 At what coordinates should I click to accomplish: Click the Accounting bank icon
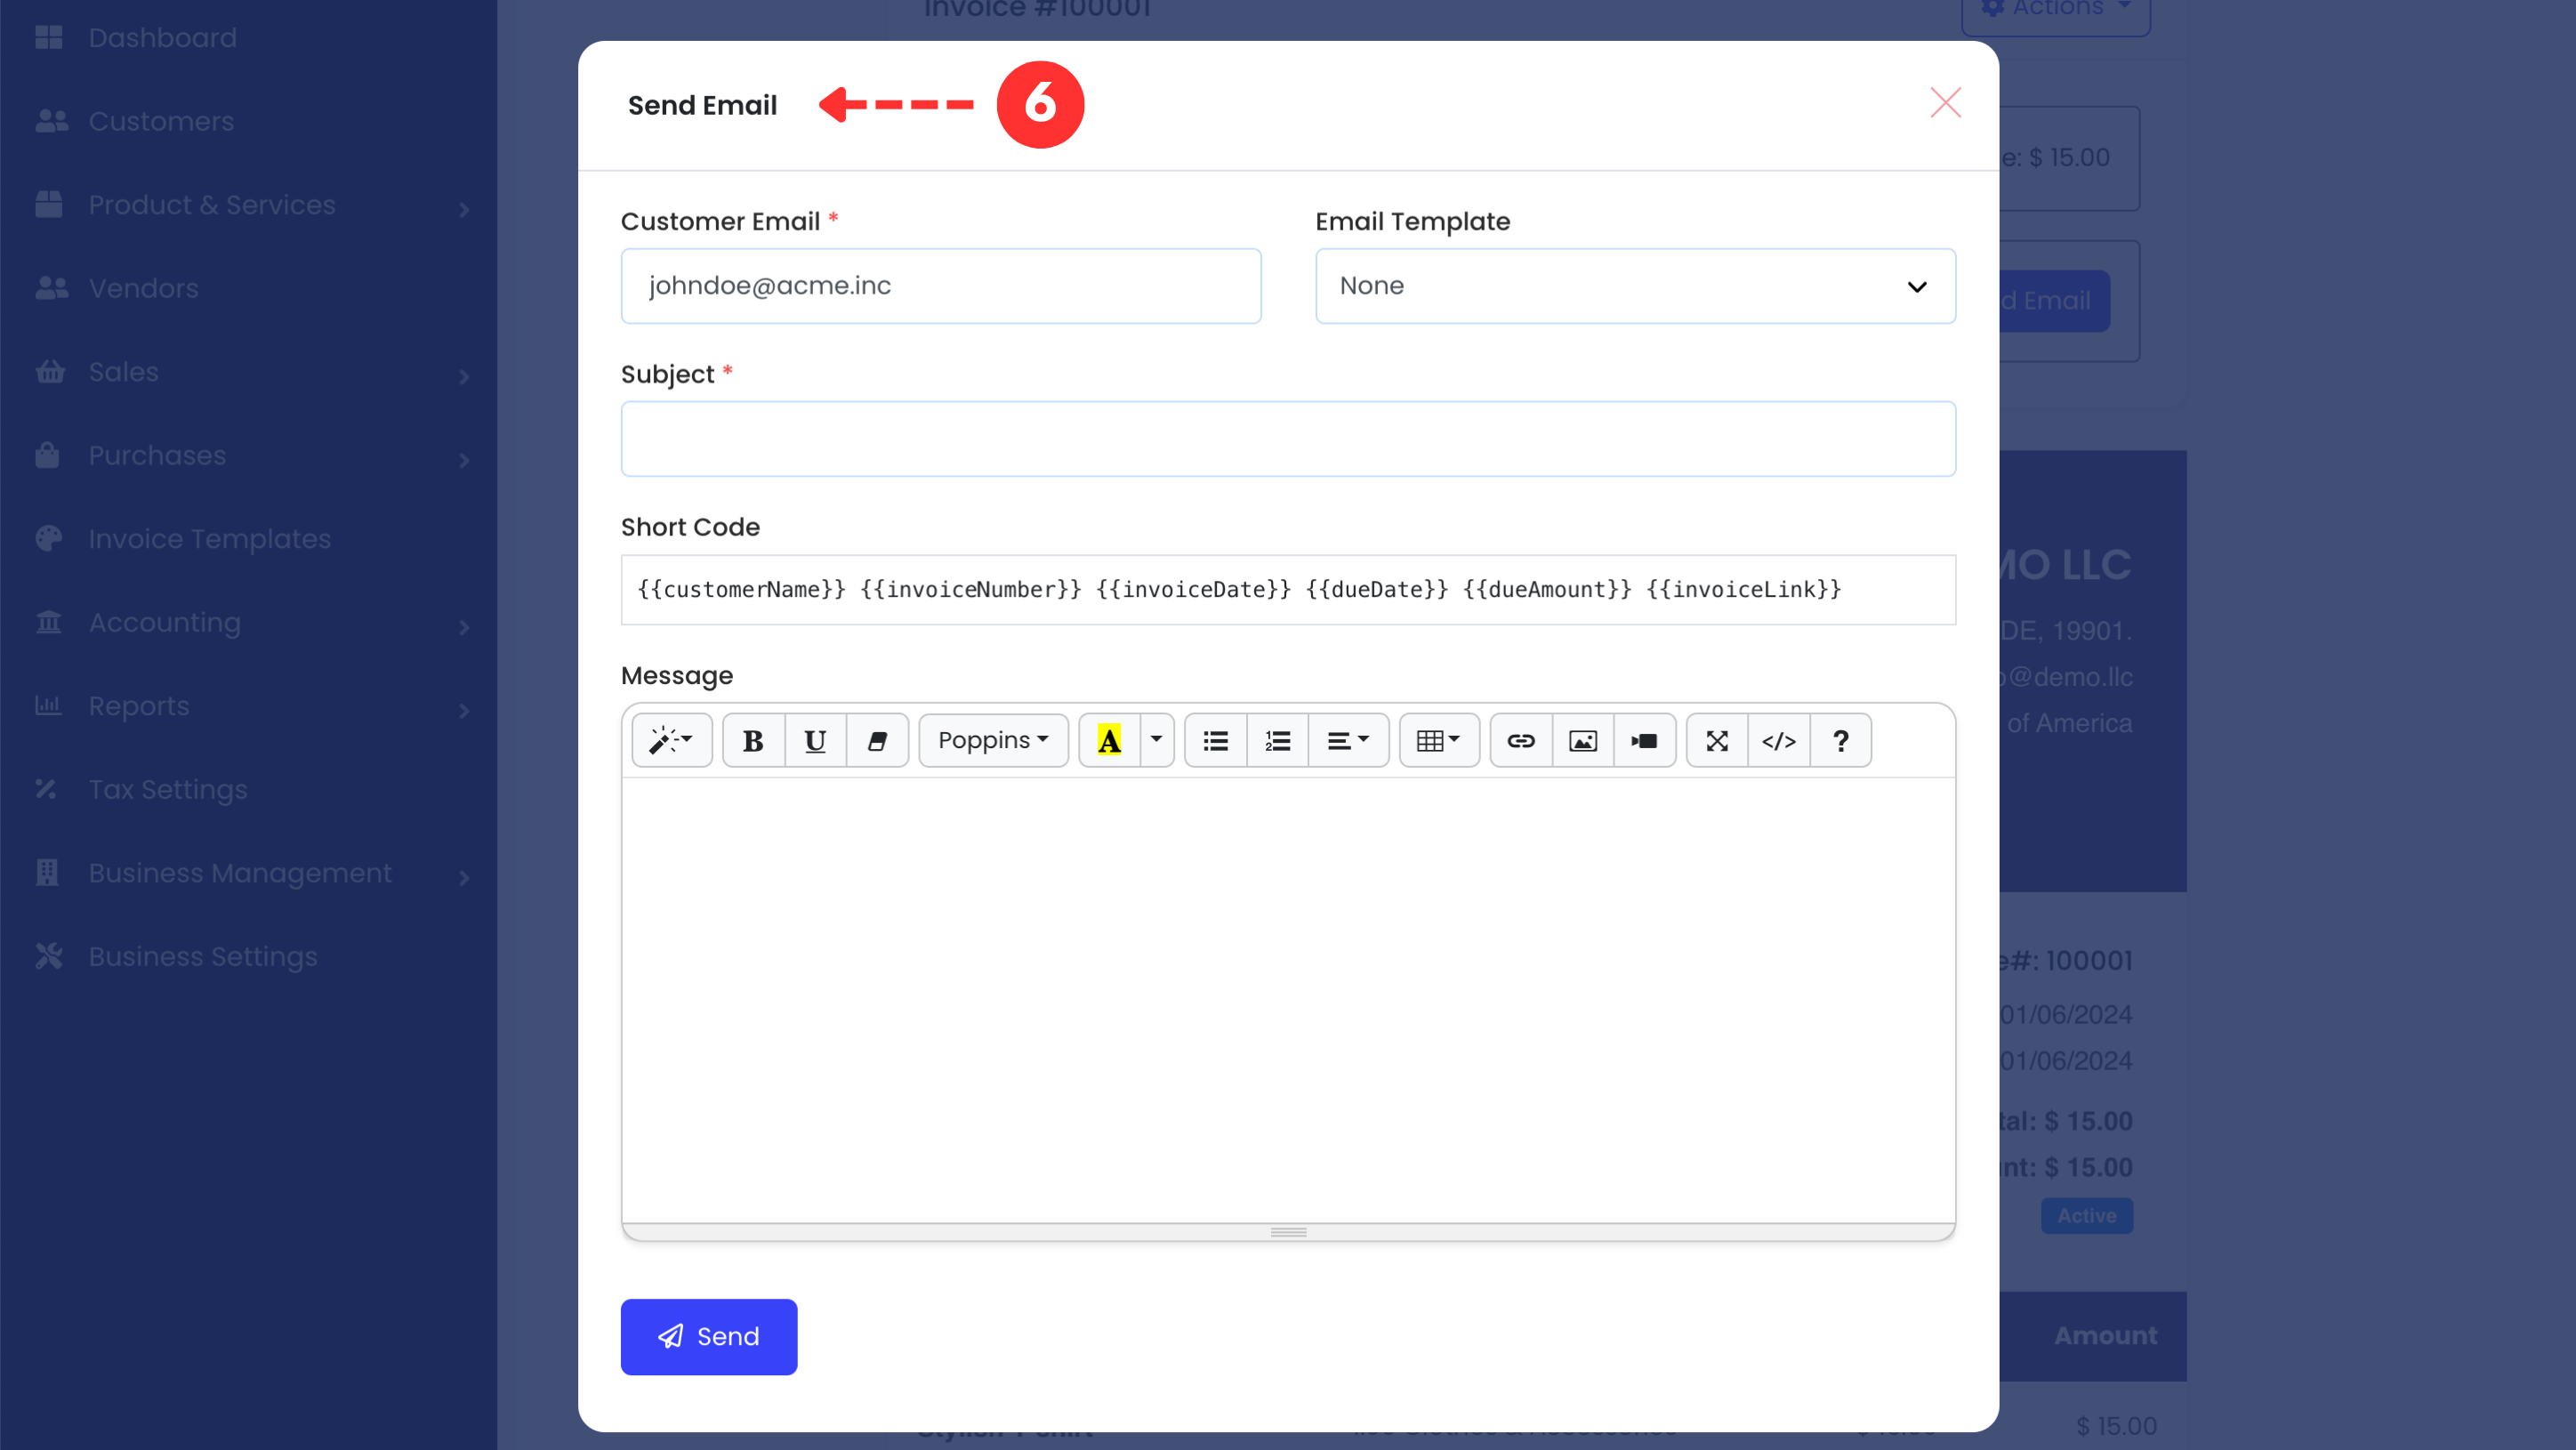tap(48, 622)
